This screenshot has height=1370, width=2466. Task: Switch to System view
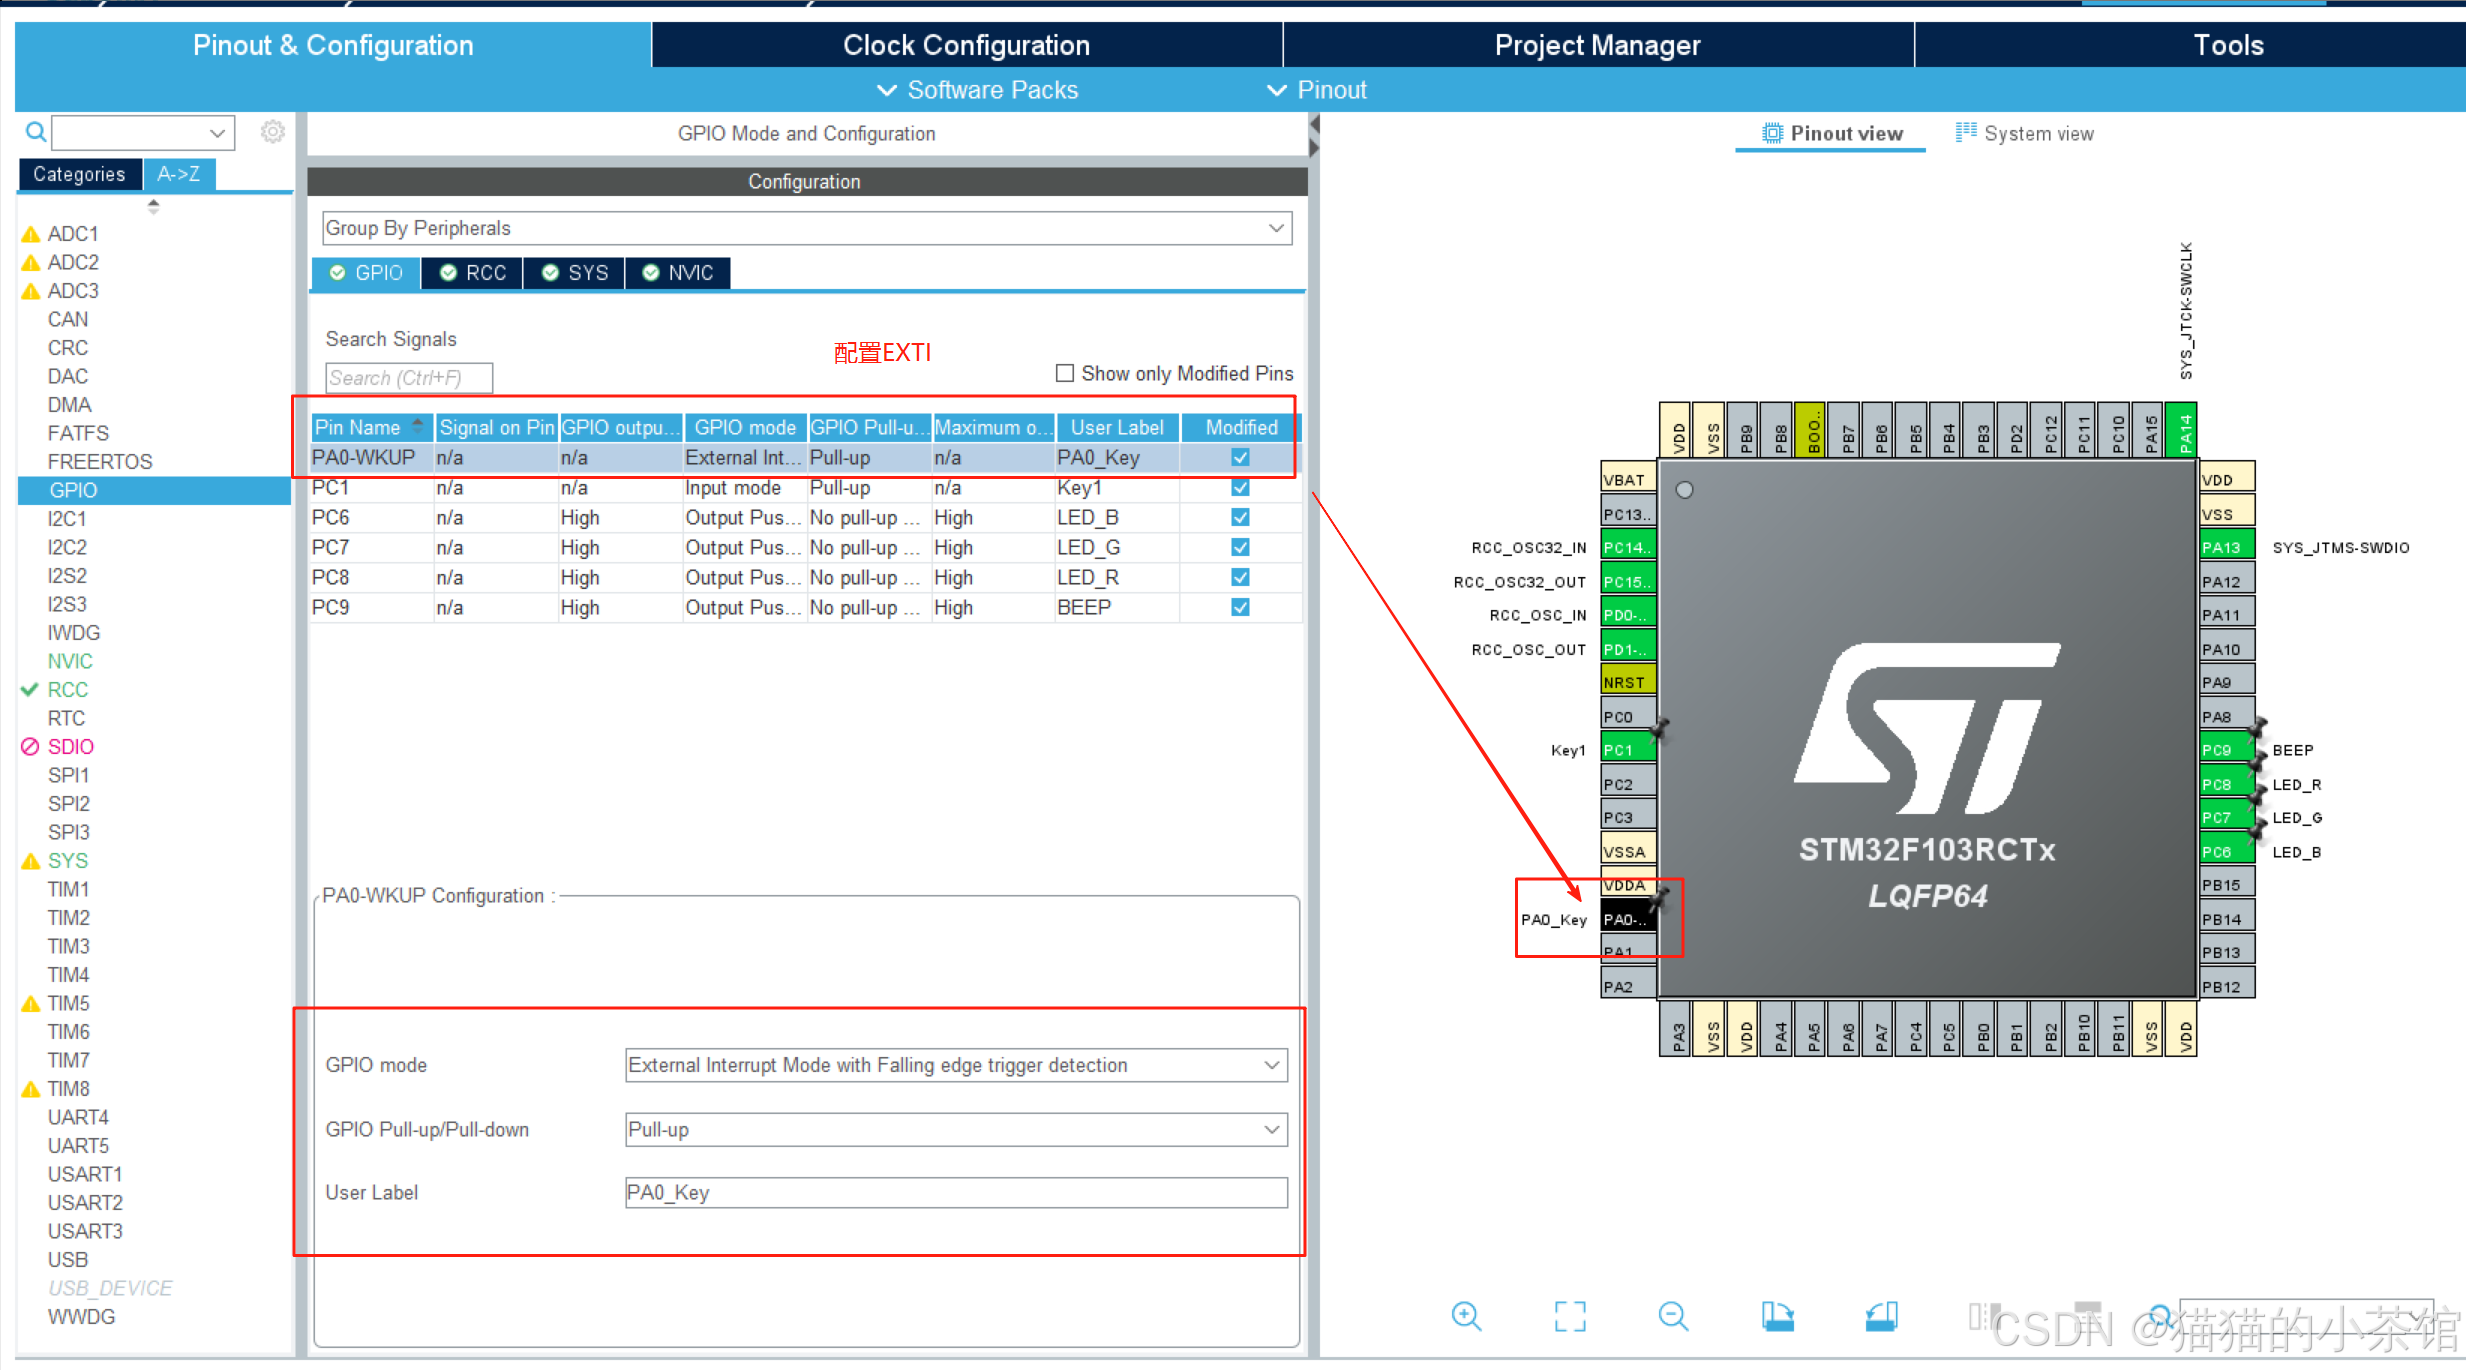click(2024, 133)
